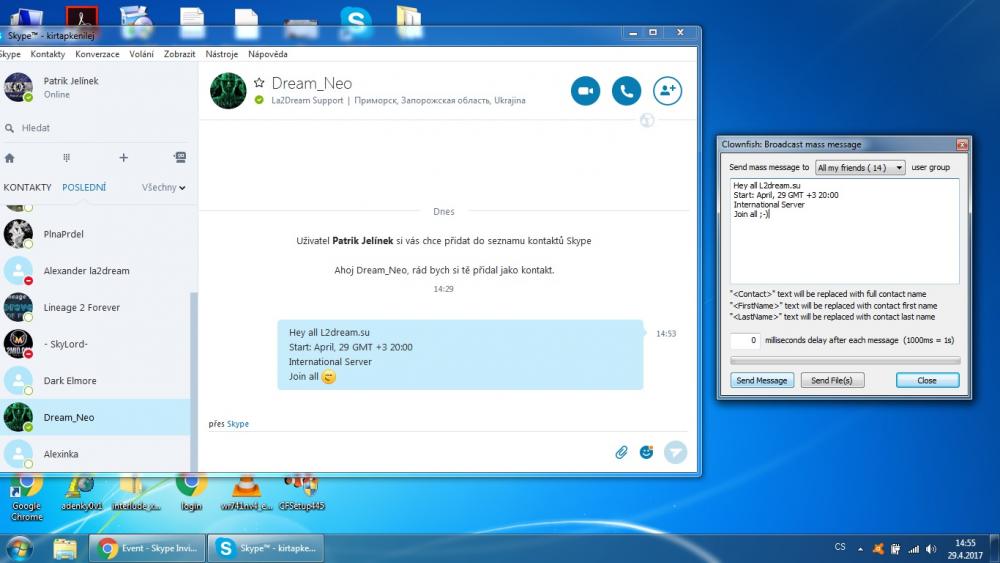Viewport: 1000px width, 563px height.
Task: Open the emoticon picker
Action: (x=647, y=452)
